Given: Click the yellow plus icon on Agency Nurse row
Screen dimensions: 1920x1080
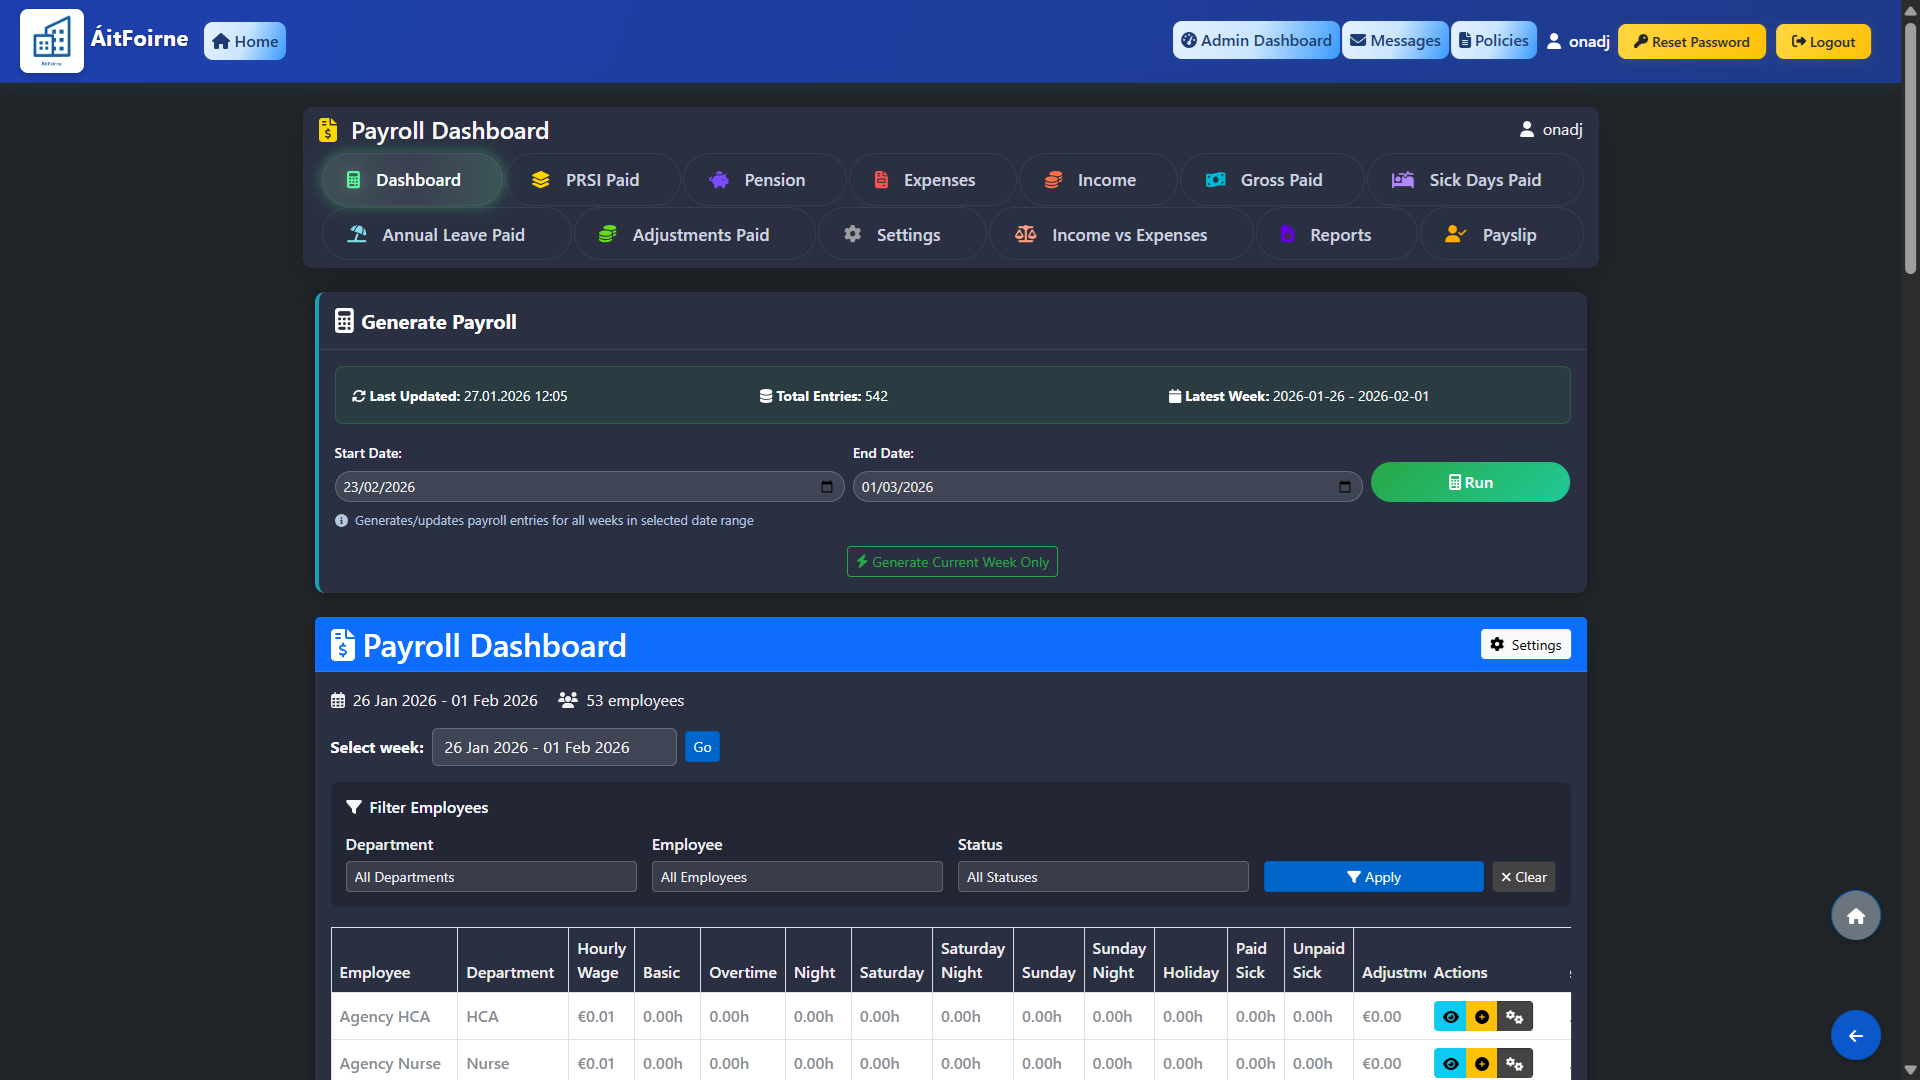Looking at the screenshot, I should click(x=1482, y=1063).
